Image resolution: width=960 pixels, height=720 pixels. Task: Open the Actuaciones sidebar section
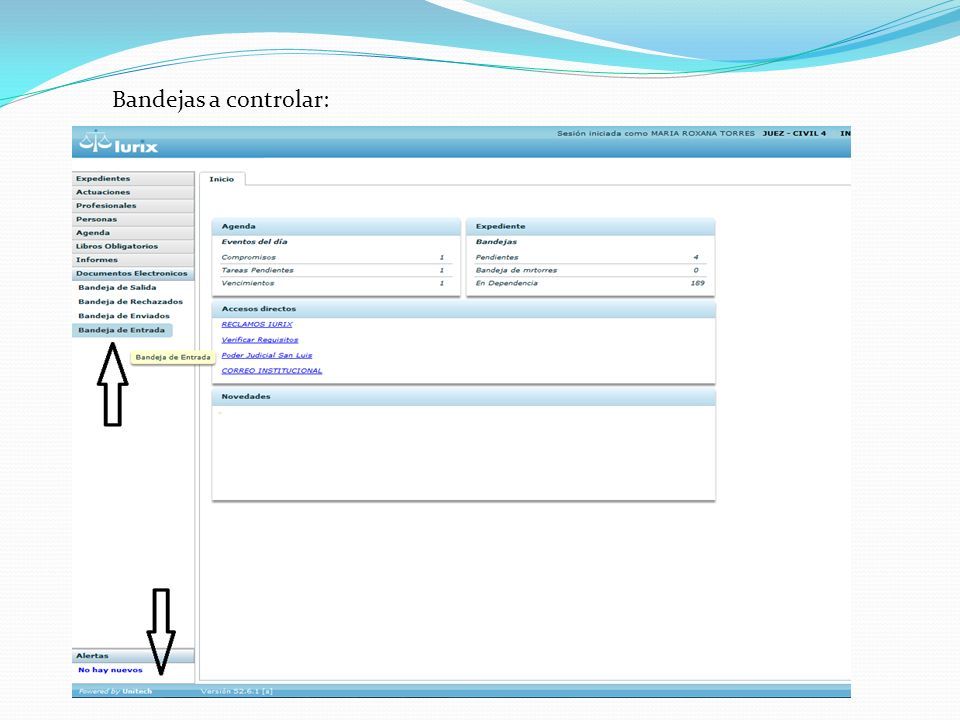[133, 192]
